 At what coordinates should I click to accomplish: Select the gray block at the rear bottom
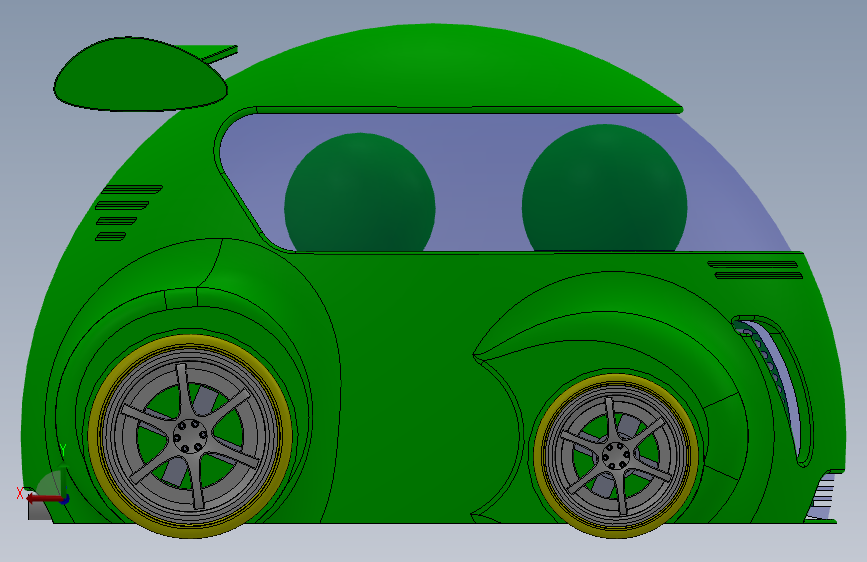pyautogui.click(x=39, y=512)
